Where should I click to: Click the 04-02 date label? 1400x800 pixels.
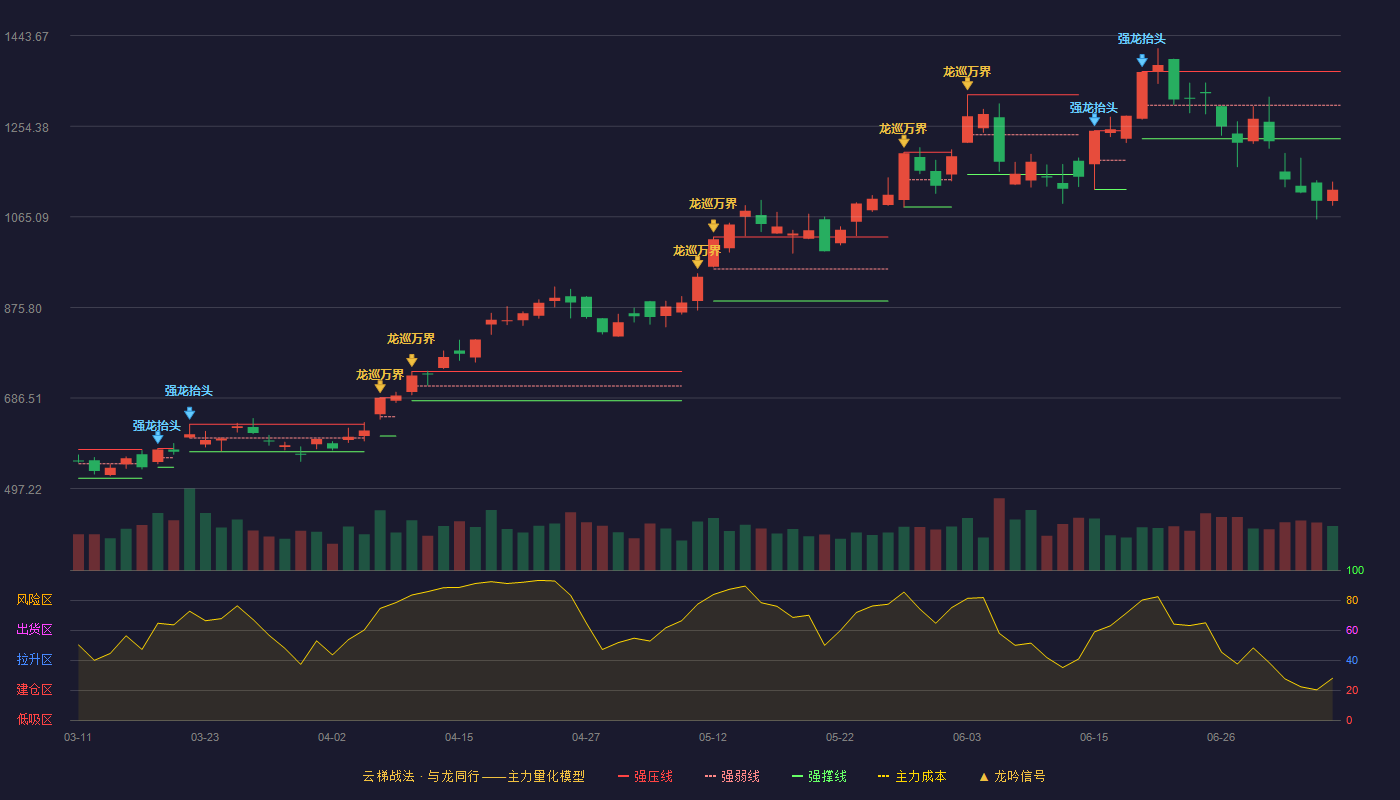[332, 737]
